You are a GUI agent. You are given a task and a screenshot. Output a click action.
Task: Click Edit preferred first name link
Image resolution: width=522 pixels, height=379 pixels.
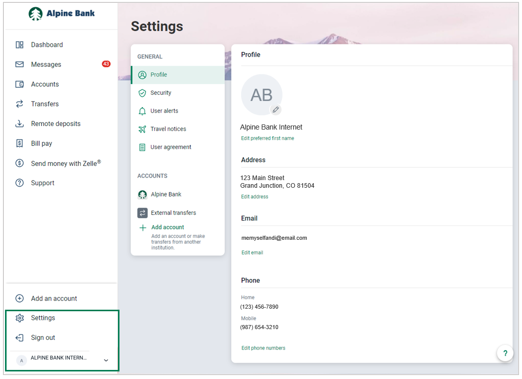coord(267,138)
